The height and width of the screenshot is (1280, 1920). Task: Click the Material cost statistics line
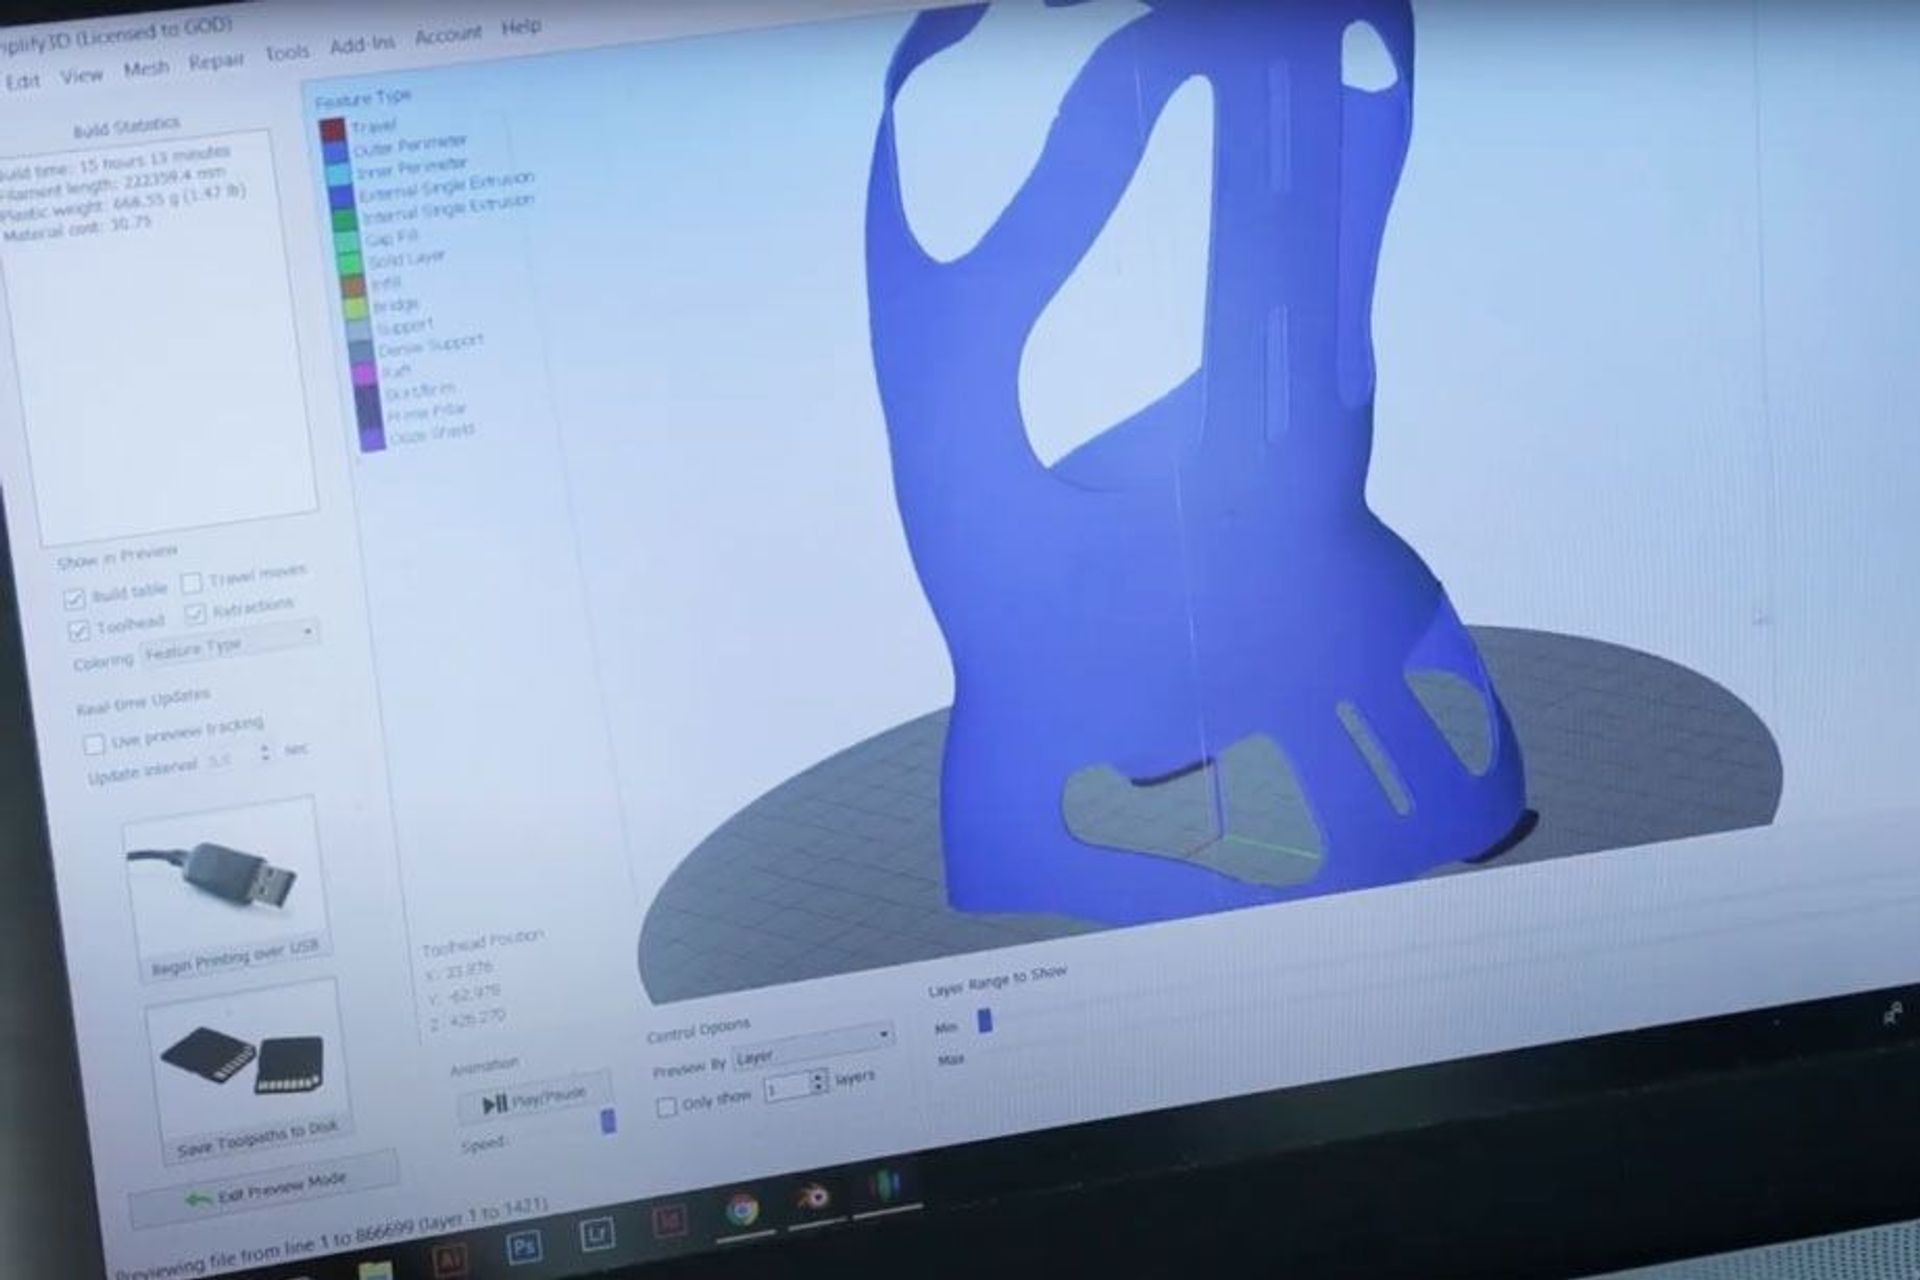click(76, 229)
